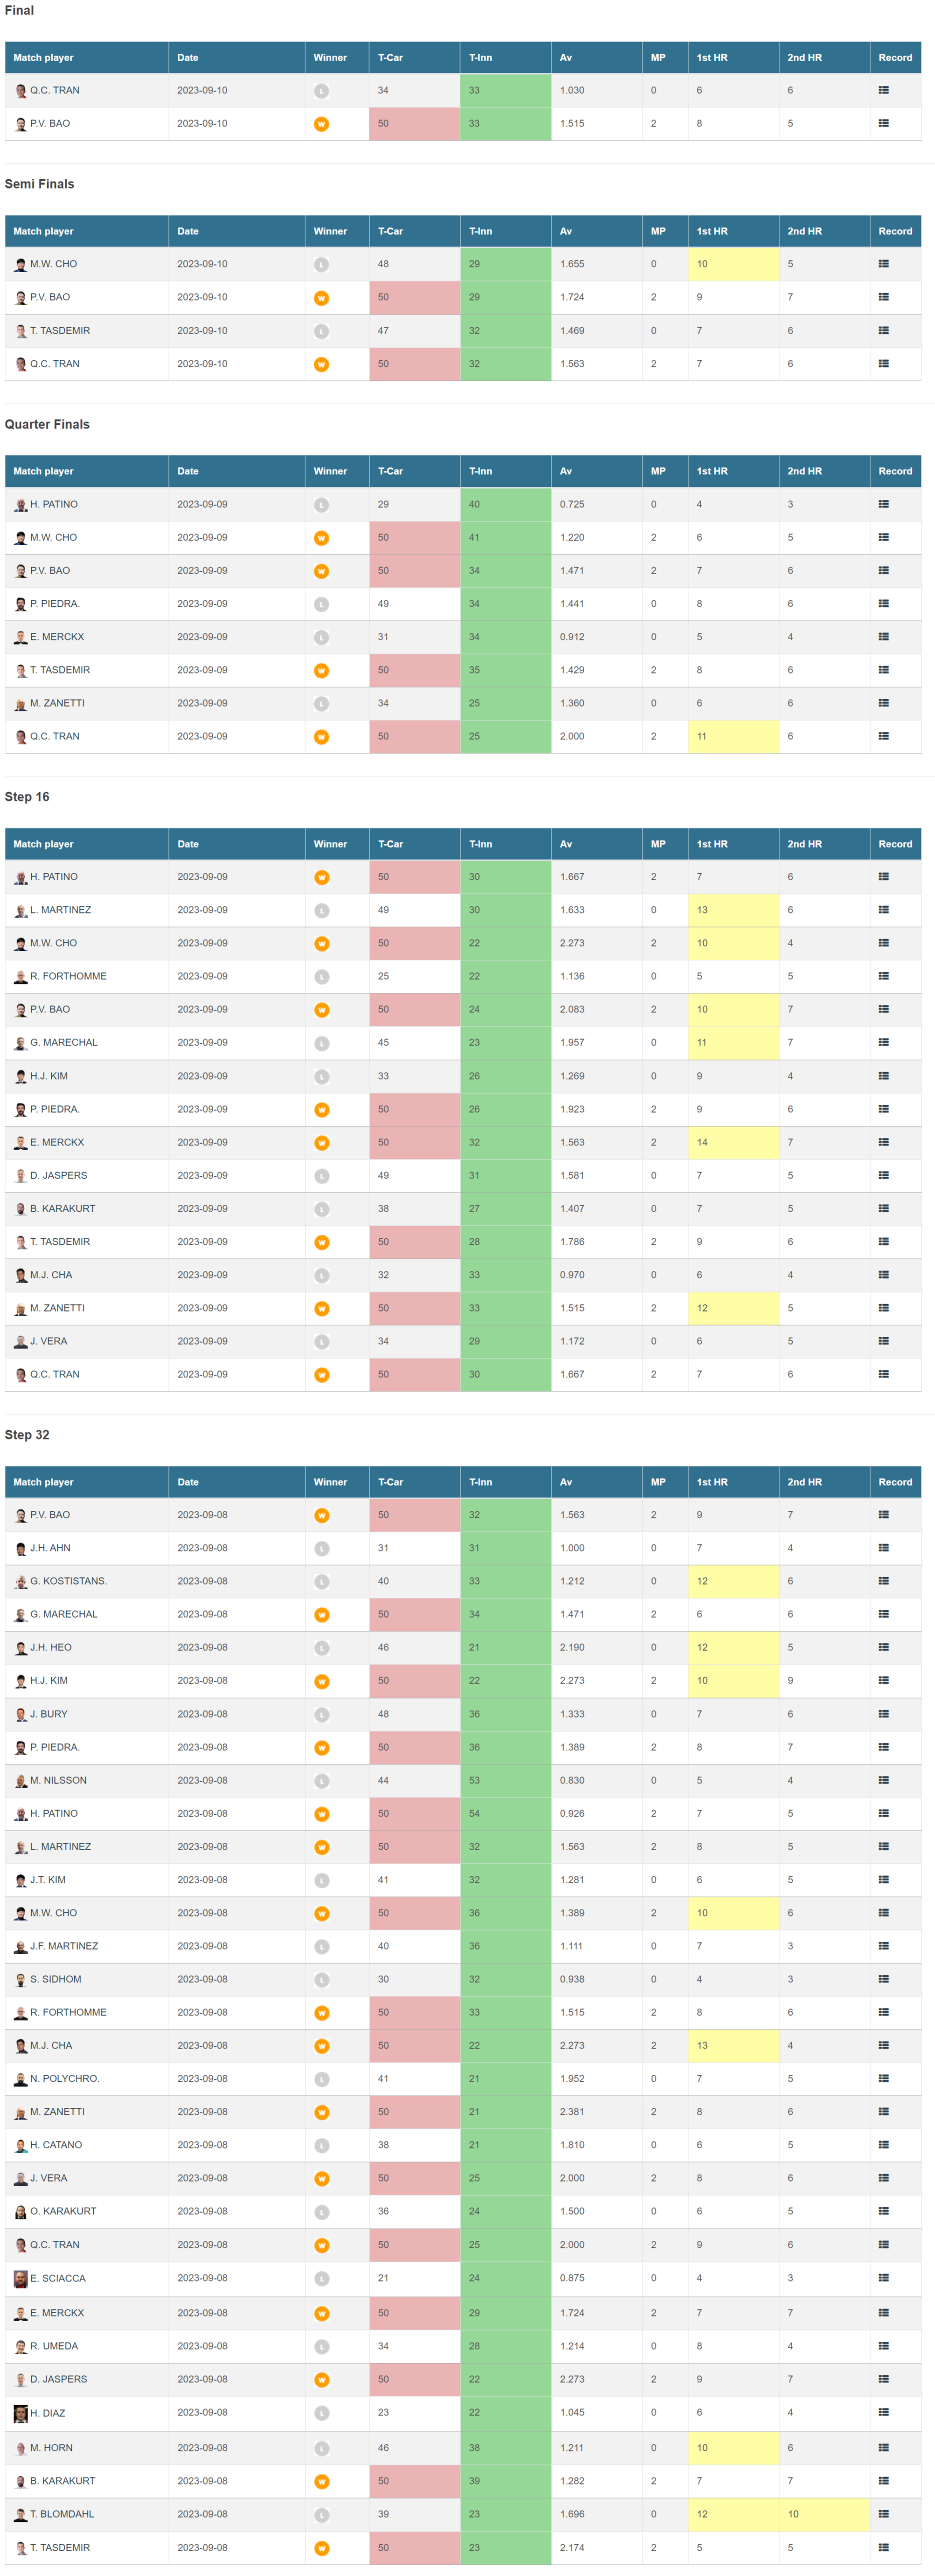This screenshot has height=2576, width=935.
Task: View P. PIEDRA's Quarter Finals record icon
Action: point(883,604)
